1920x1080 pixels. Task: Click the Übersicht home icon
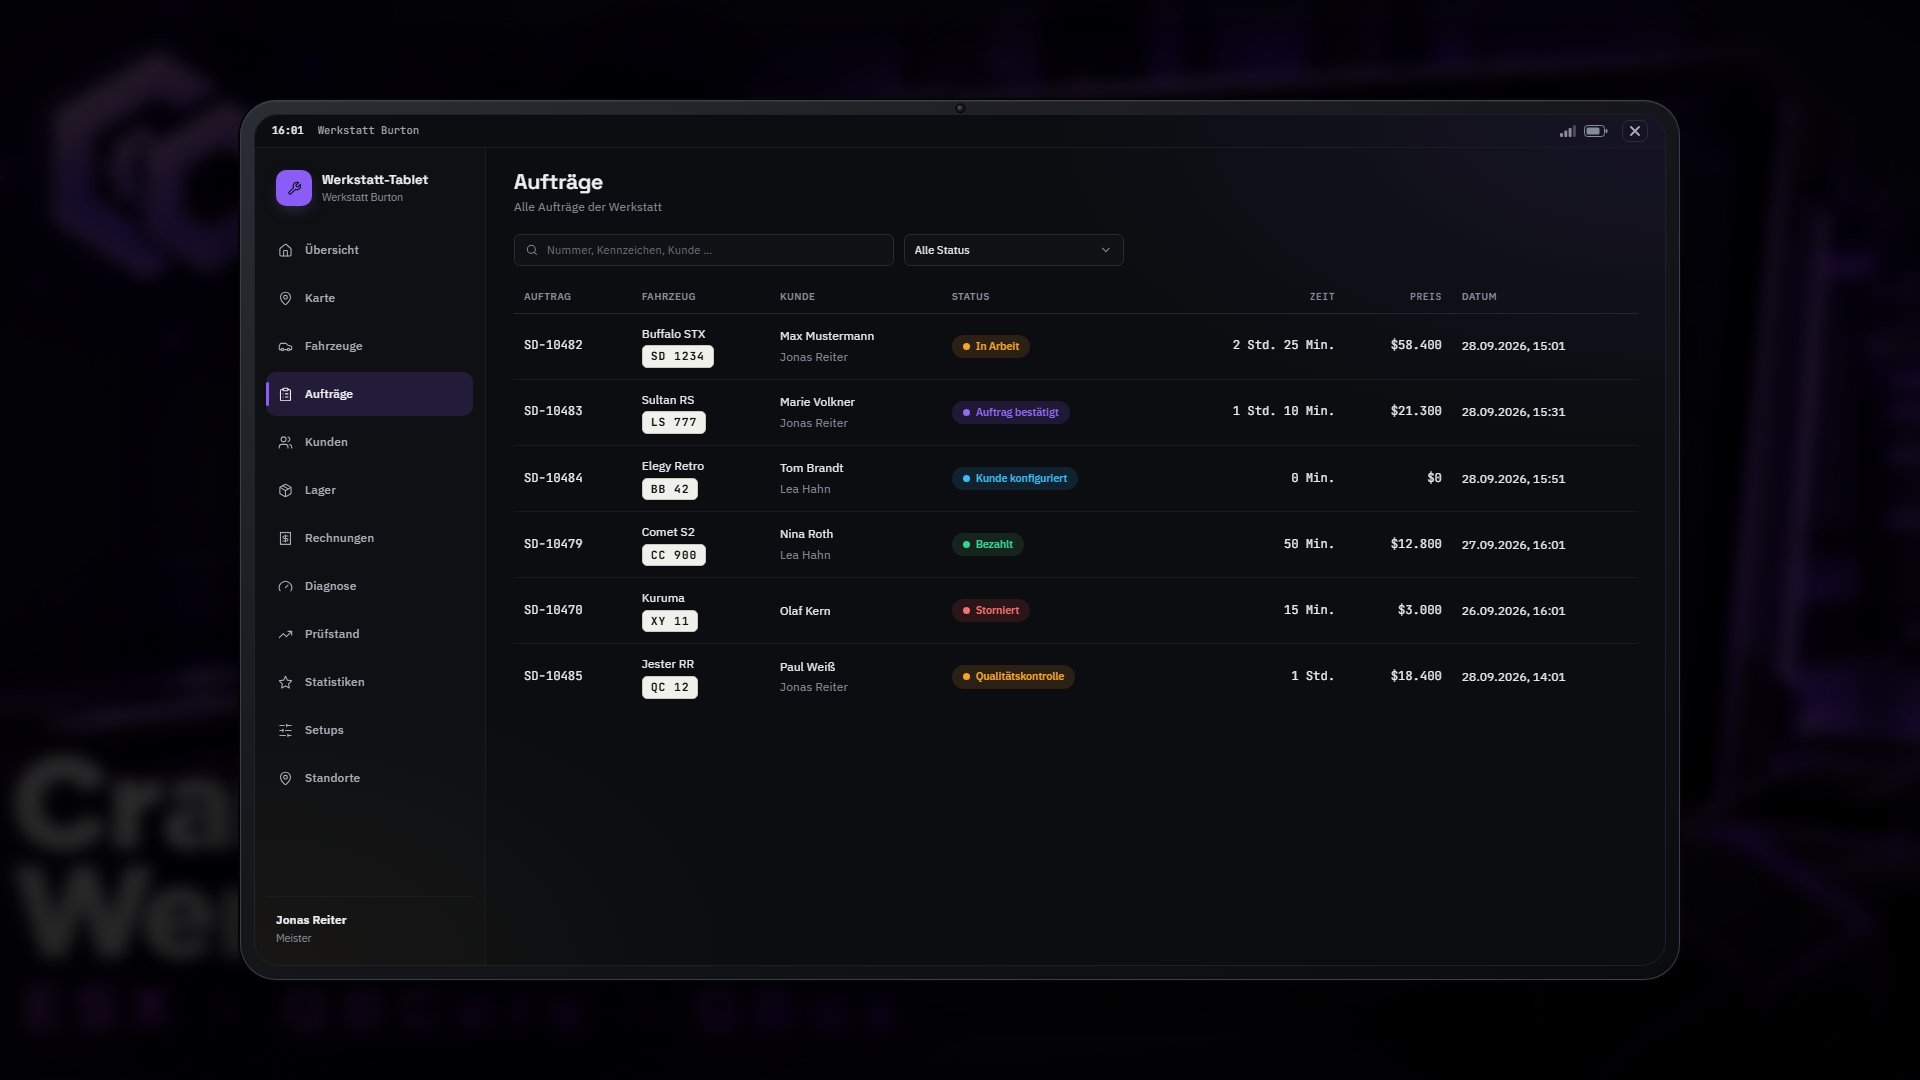pyautogui.click(x=285, y=250)
